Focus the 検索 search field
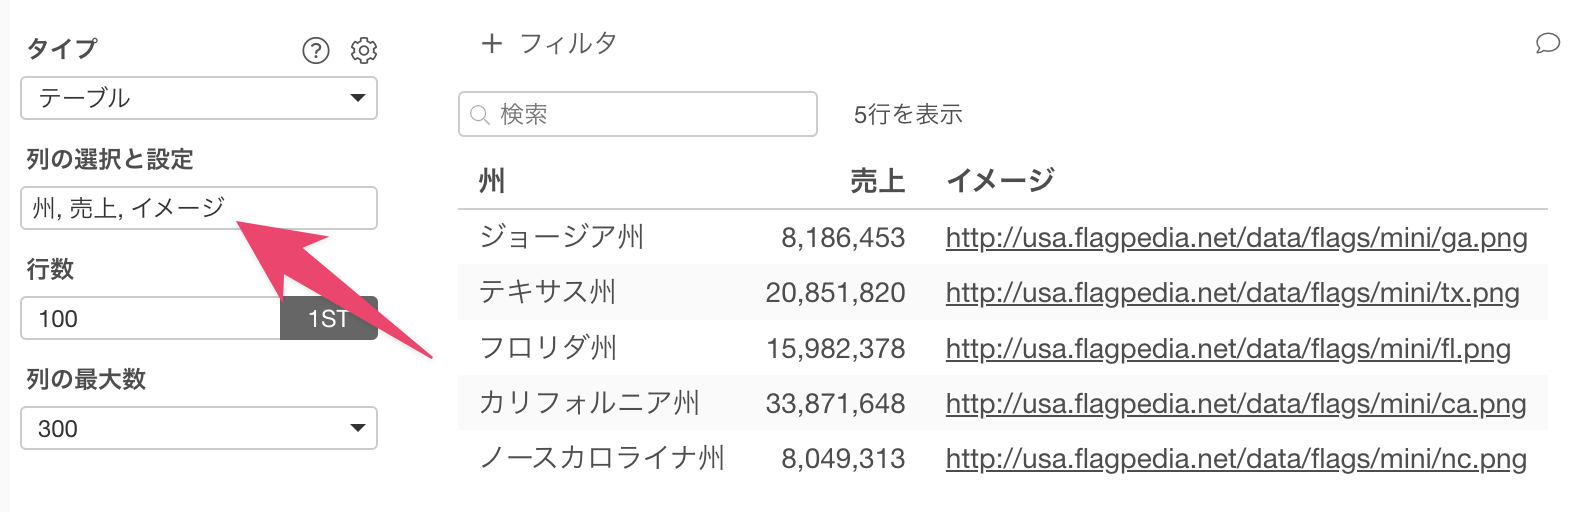 pos(638,114)
